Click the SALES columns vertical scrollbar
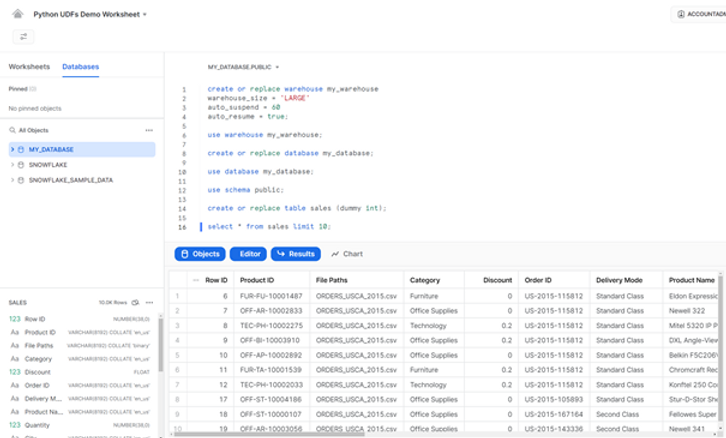The height and width of the screenshot is (438, 726). pyautogui.click(x=161, y=344)
